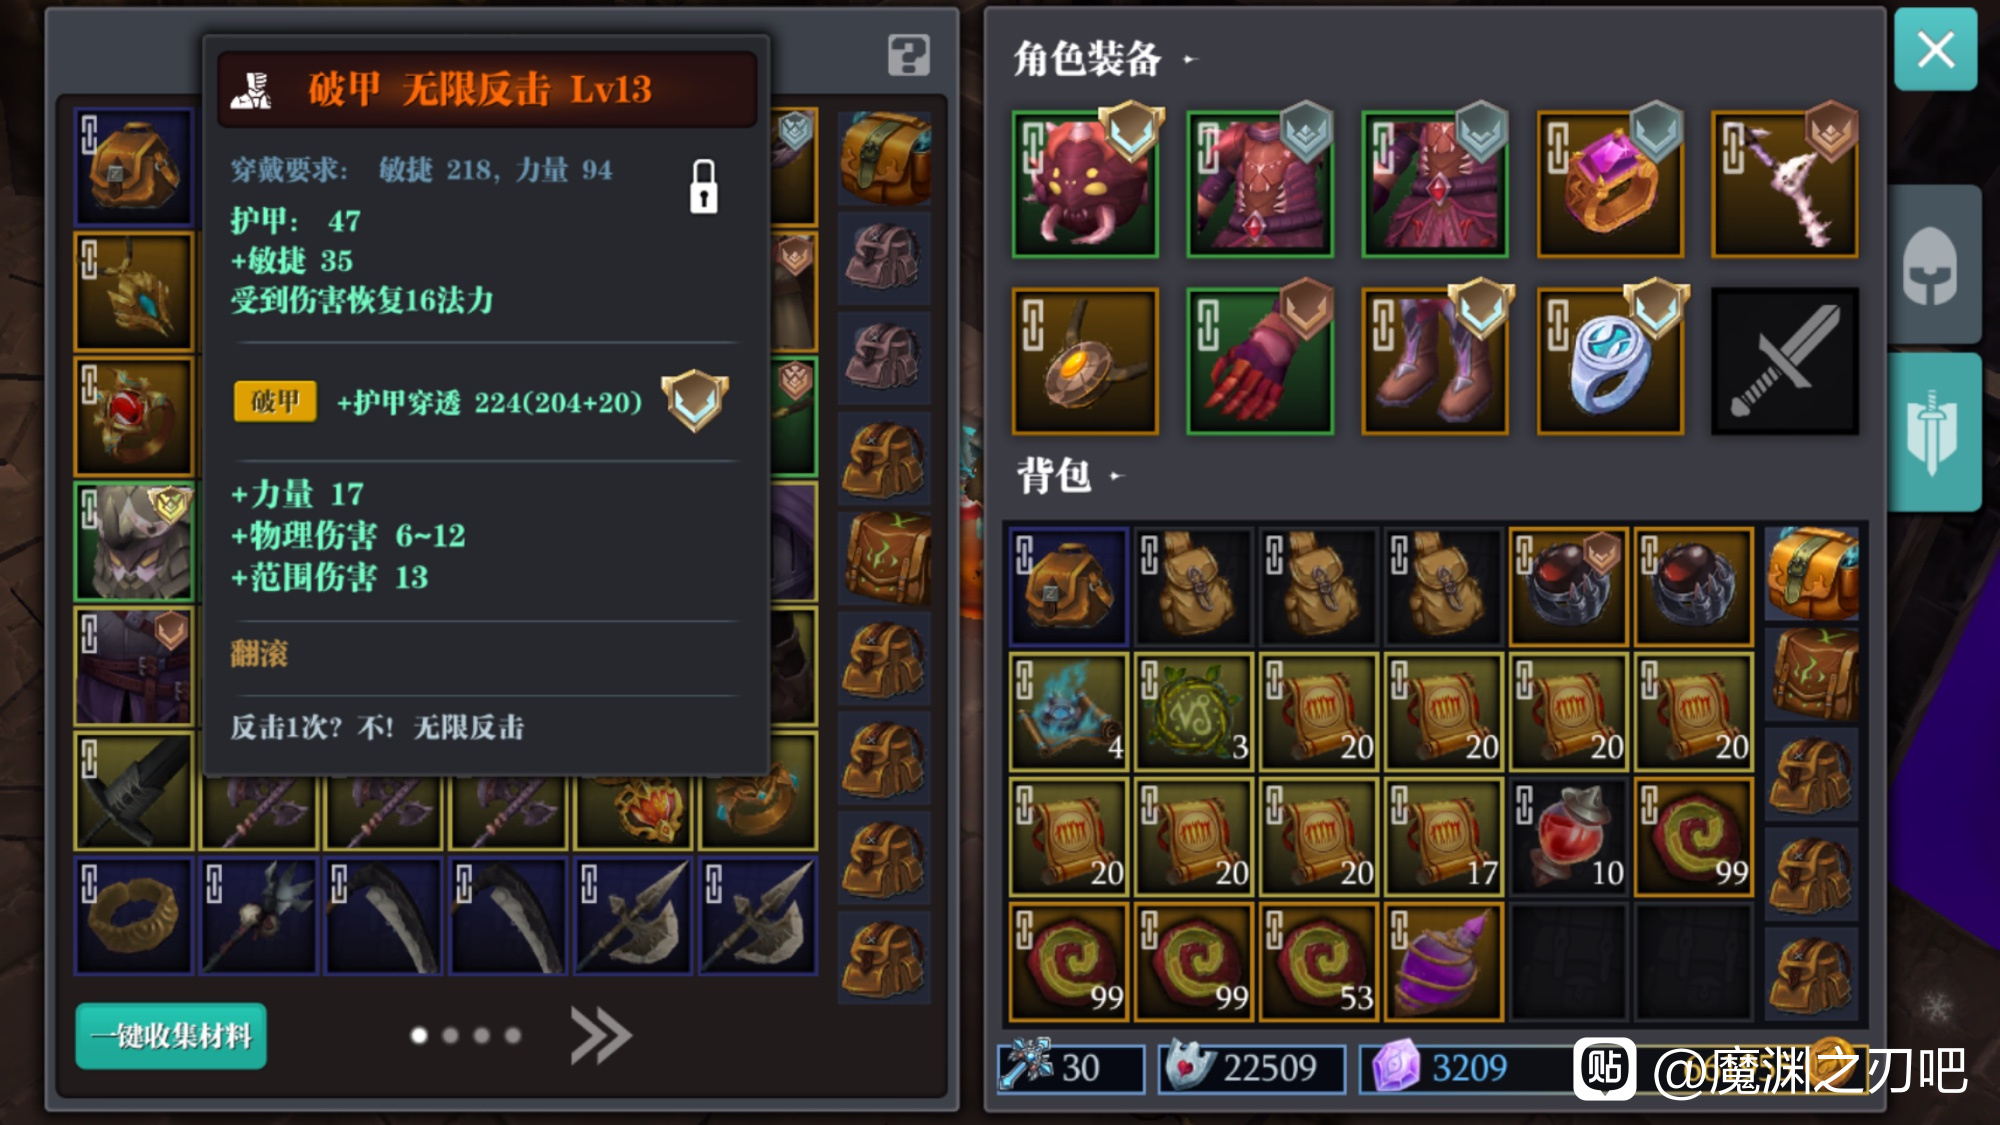Select the purple potion bottle item

pos(1443,962)
